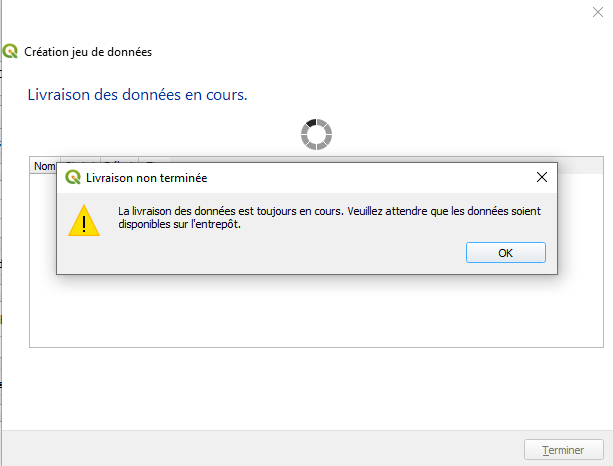Click the Livraison non terminée title text
This screenshot has height=466, width=613.
147,178
